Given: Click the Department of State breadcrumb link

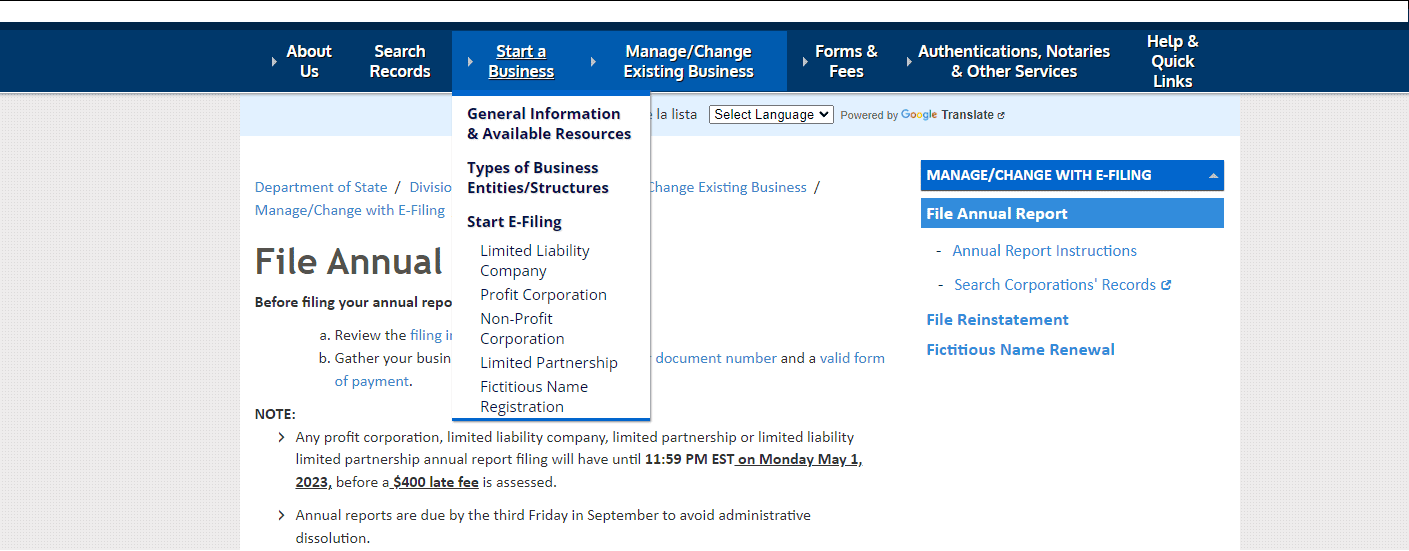Looking at the screenshot, I should point(321,188).
